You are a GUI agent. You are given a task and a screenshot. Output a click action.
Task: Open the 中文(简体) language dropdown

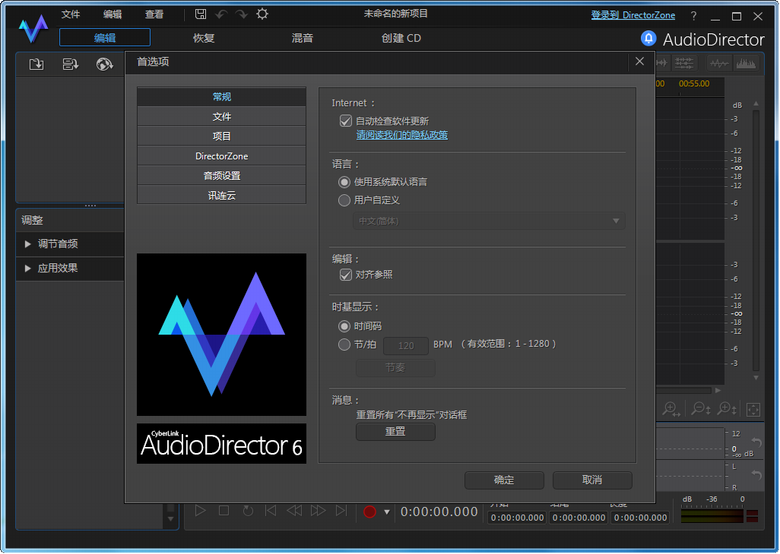[x=488, y=220]
